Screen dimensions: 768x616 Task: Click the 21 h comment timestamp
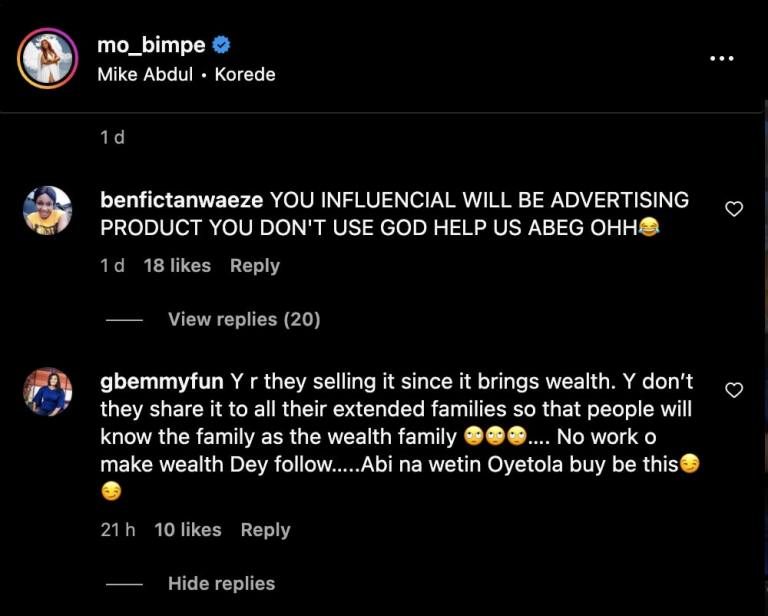click(x=117, y=529)
